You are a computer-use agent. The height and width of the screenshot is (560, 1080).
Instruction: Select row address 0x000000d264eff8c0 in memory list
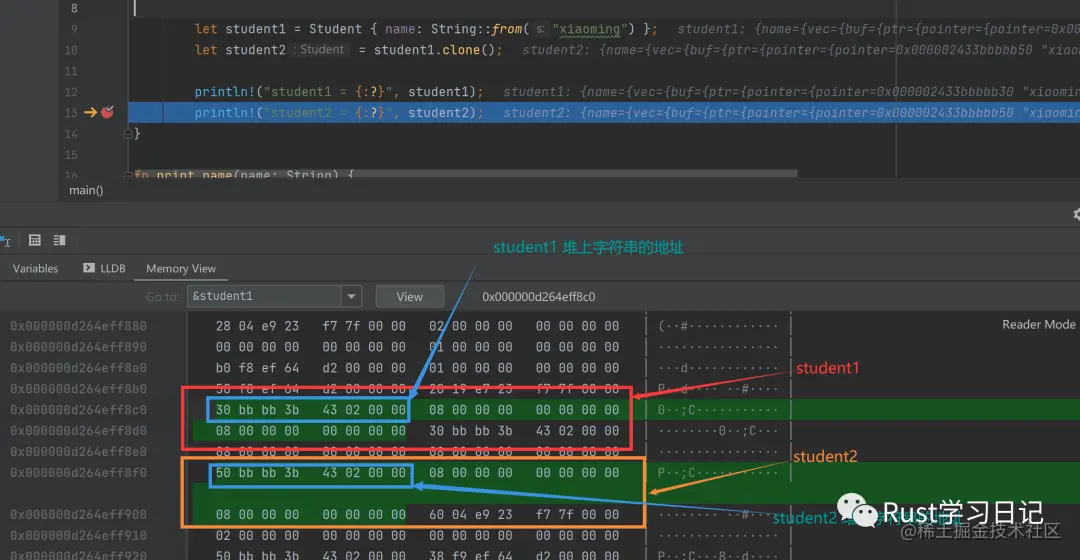point(78,410)
